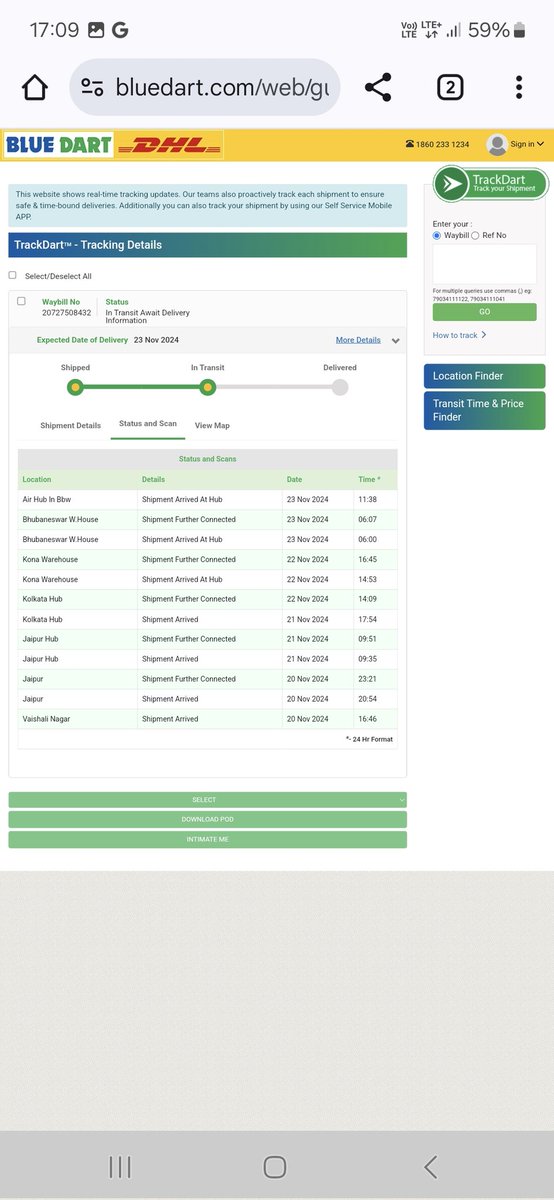Click INTIMATE ME button
554x1200 pixels.
click(x=207, y=839)
